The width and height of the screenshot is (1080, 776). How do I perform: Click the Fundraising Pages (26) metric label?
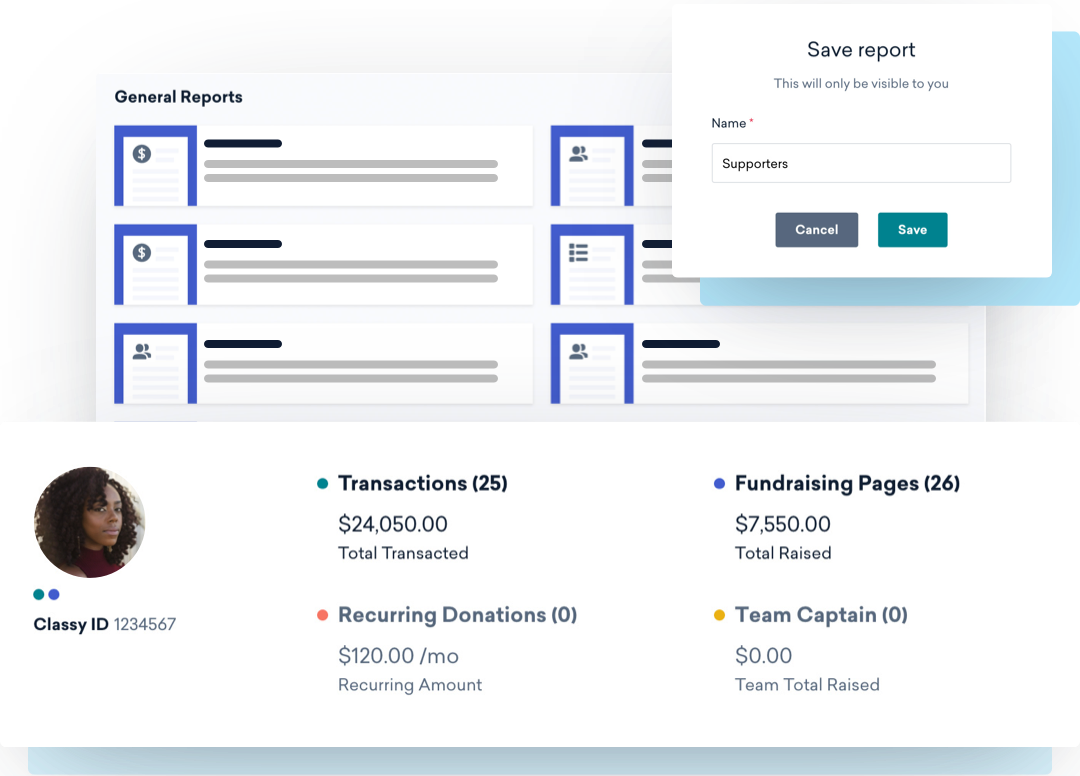coord(847,483)
